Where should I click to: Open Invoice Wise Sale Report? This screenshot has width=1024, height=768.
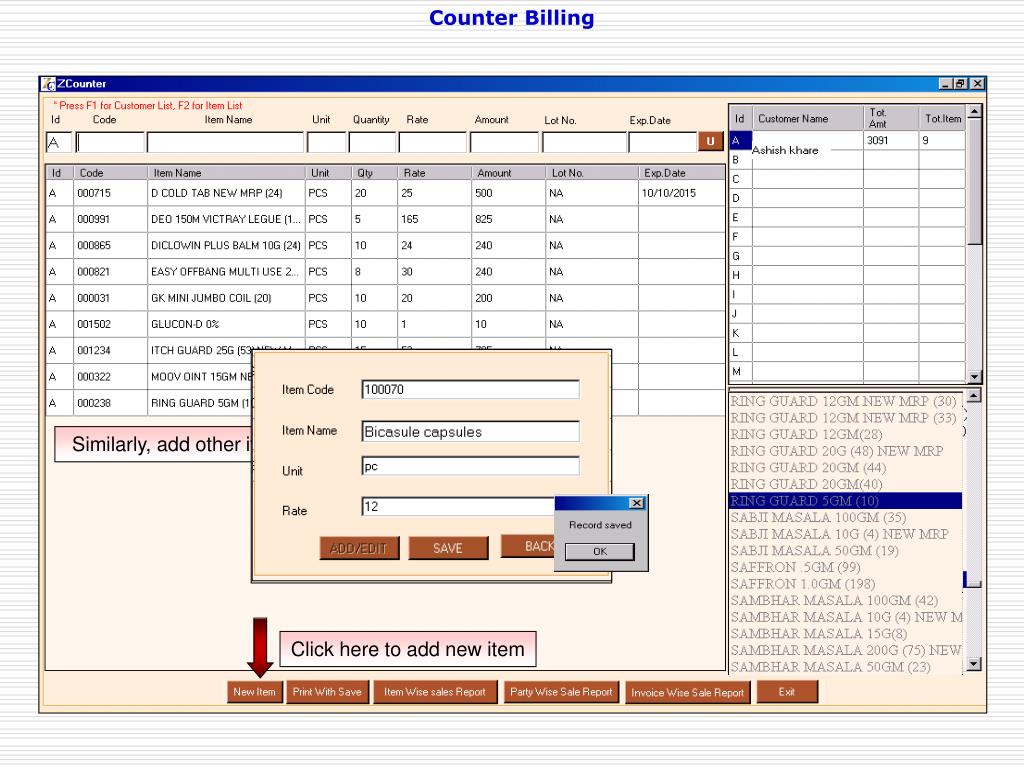point(688,692)
